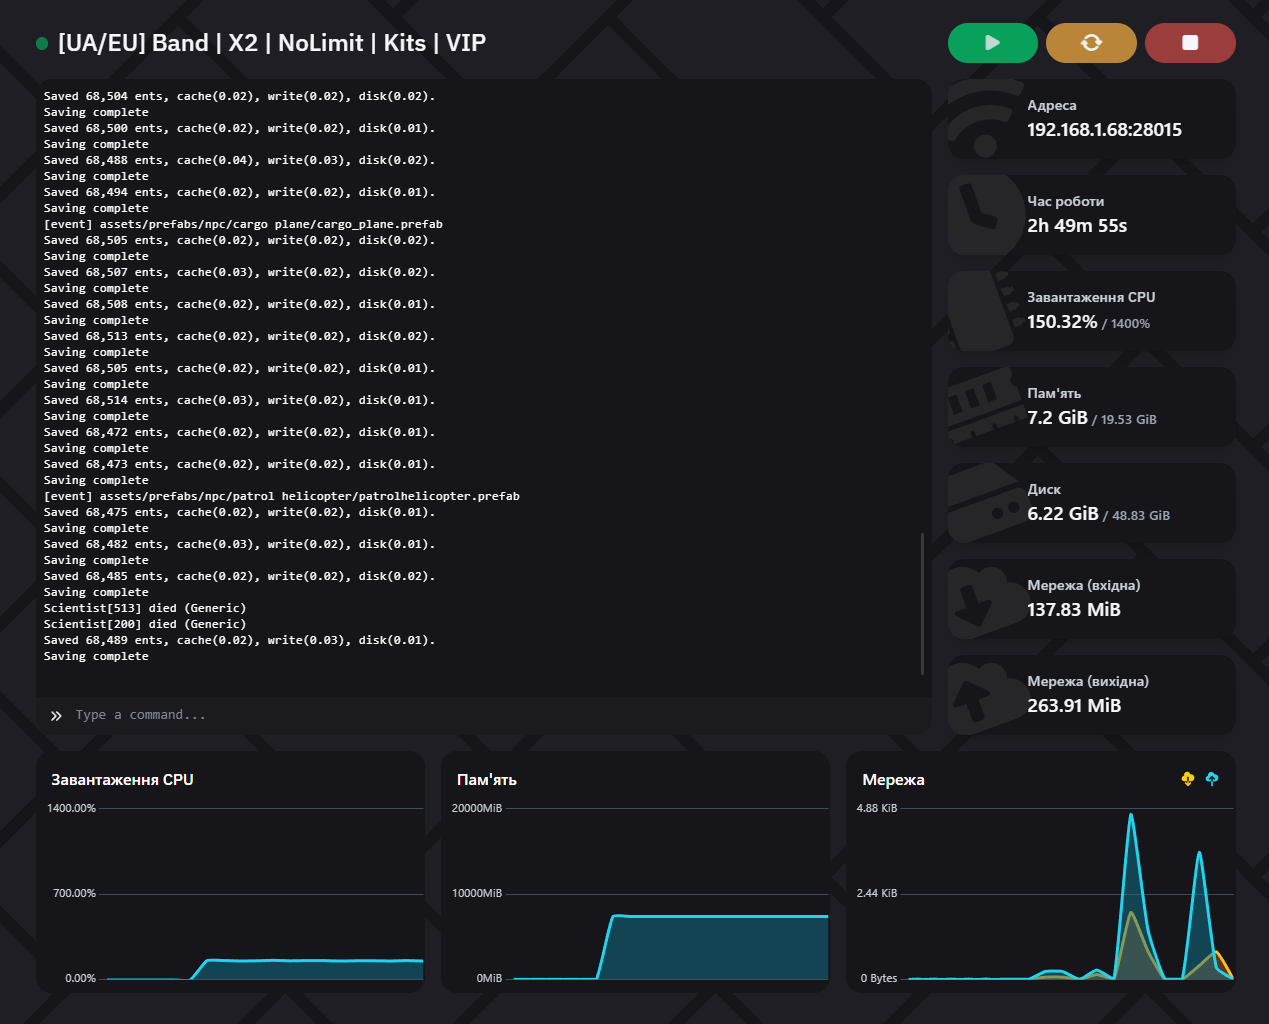Viewport: 1269px width, 1024px height.
Task: Click the '/ 19.53 GiB' memory limit text
Action: [1124, 420]
